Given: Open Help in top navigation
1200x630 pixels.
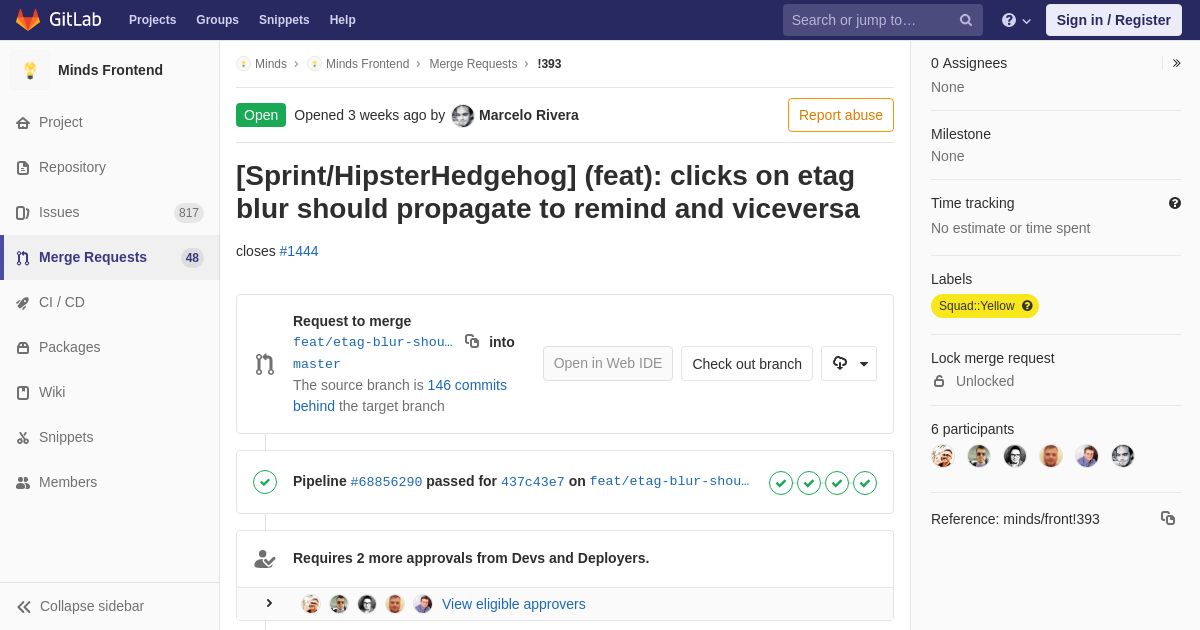Looking at the screenshot, I should [x=343, y=20].
